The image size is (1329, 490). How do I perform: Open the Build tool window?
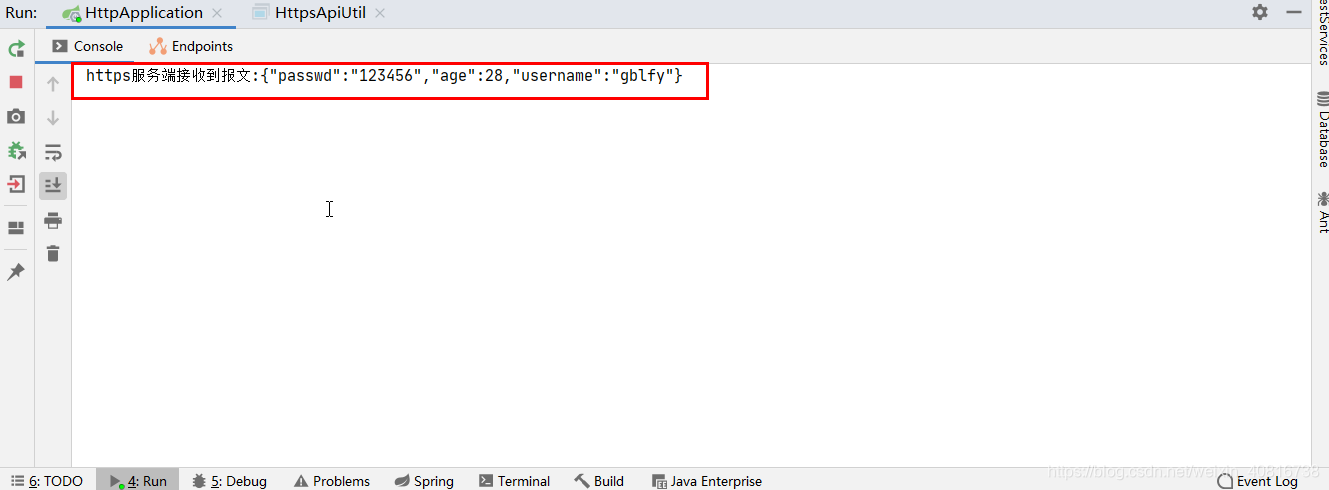(598, 481)
